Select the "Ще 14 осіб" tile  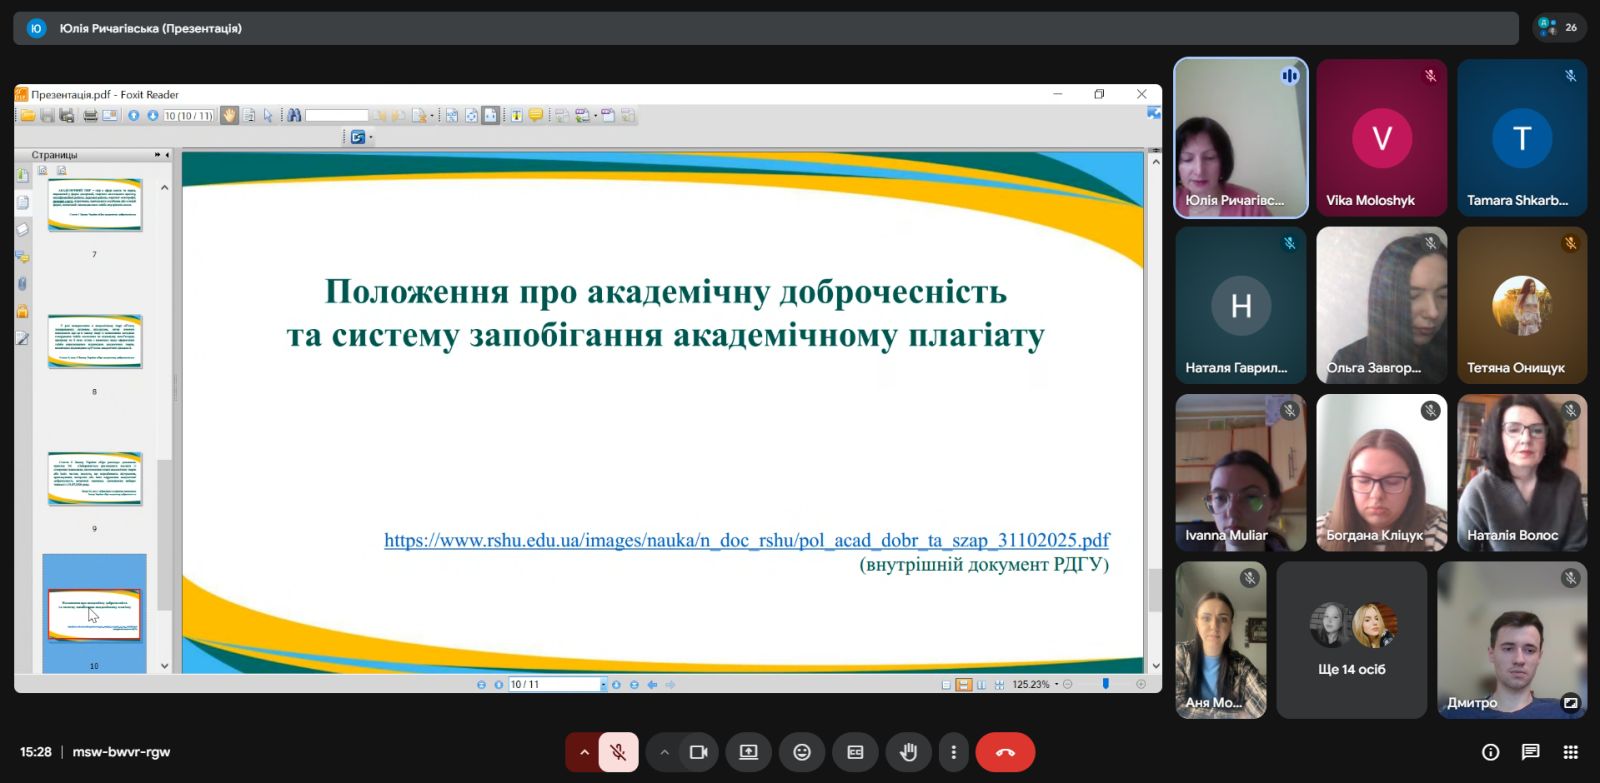point(1351,640)
